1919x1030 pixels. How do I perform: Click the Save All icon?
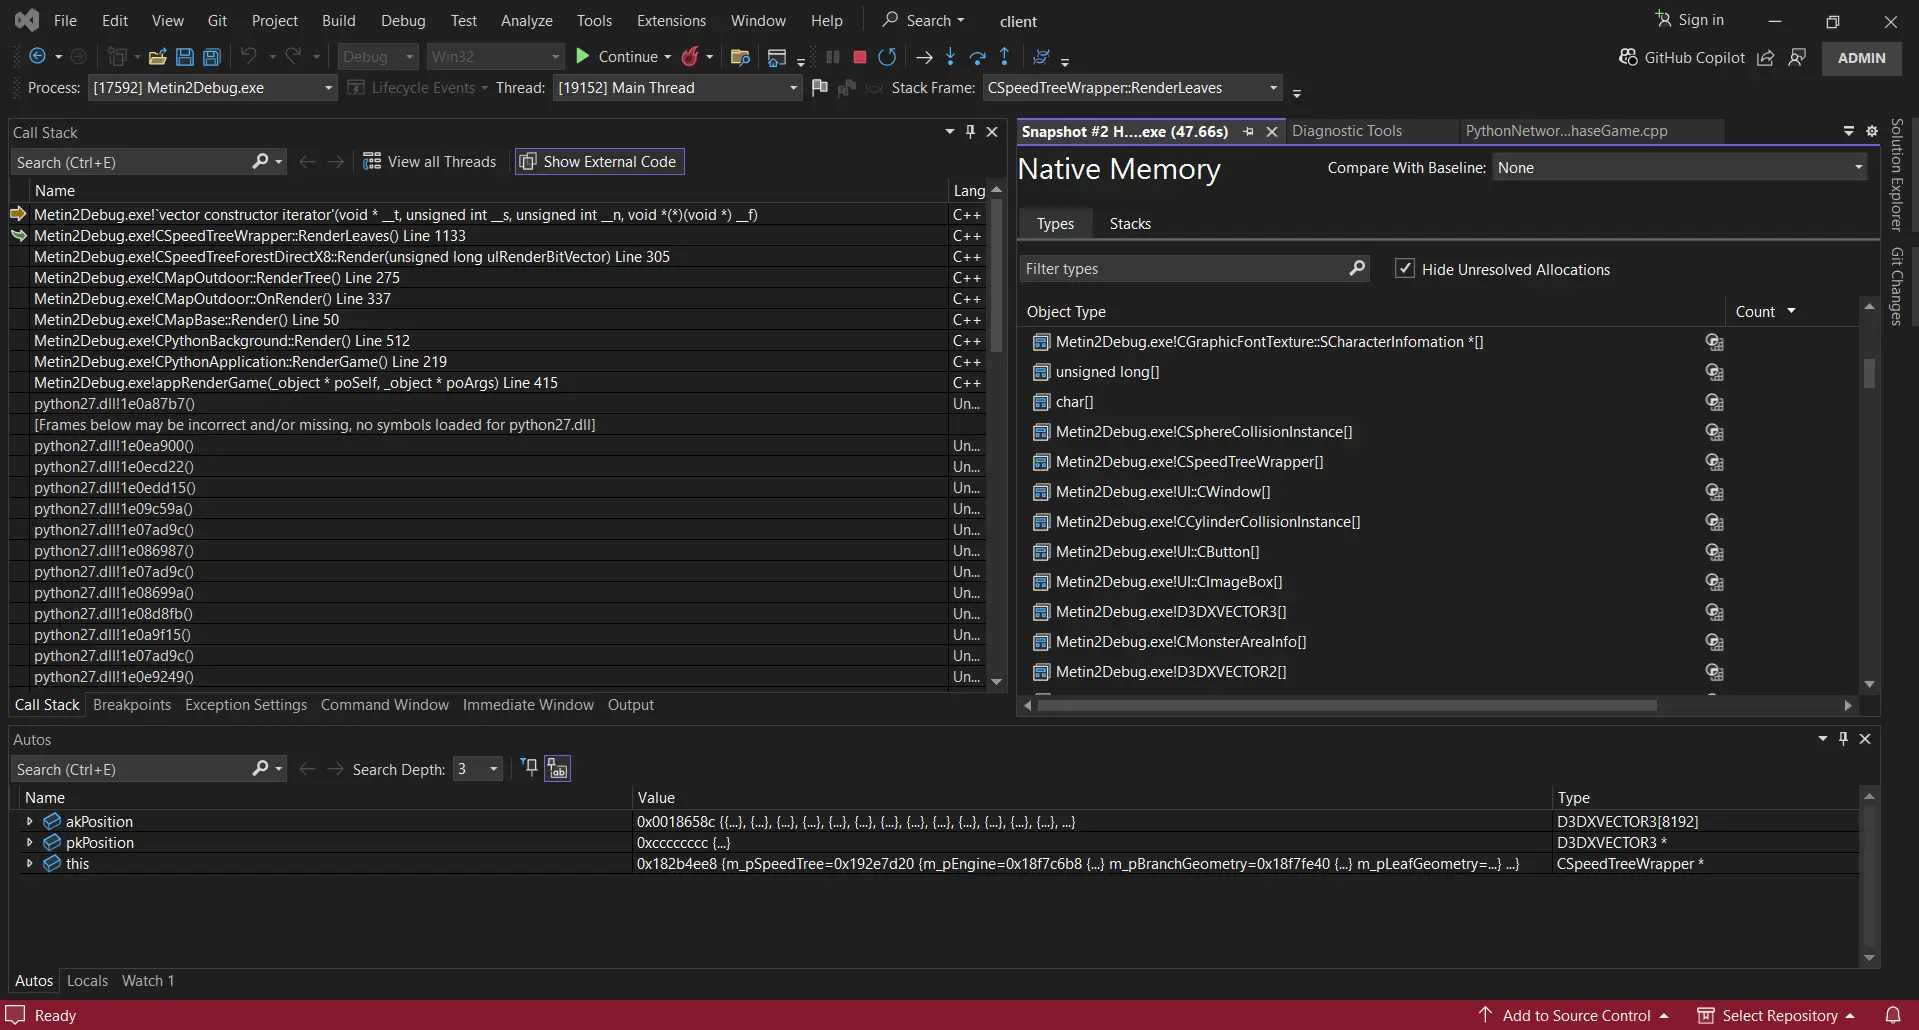(211, 57)
